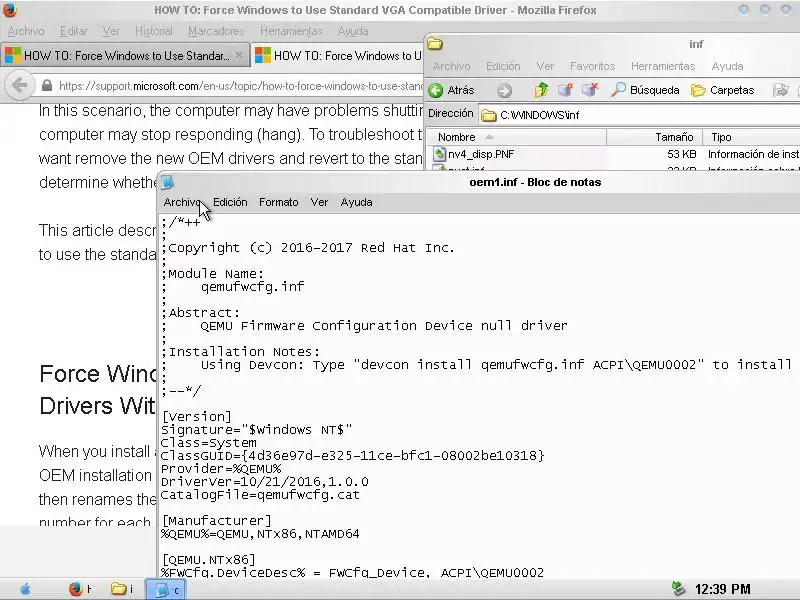
Task: Click the folder taskbar button
Action: 121,589
